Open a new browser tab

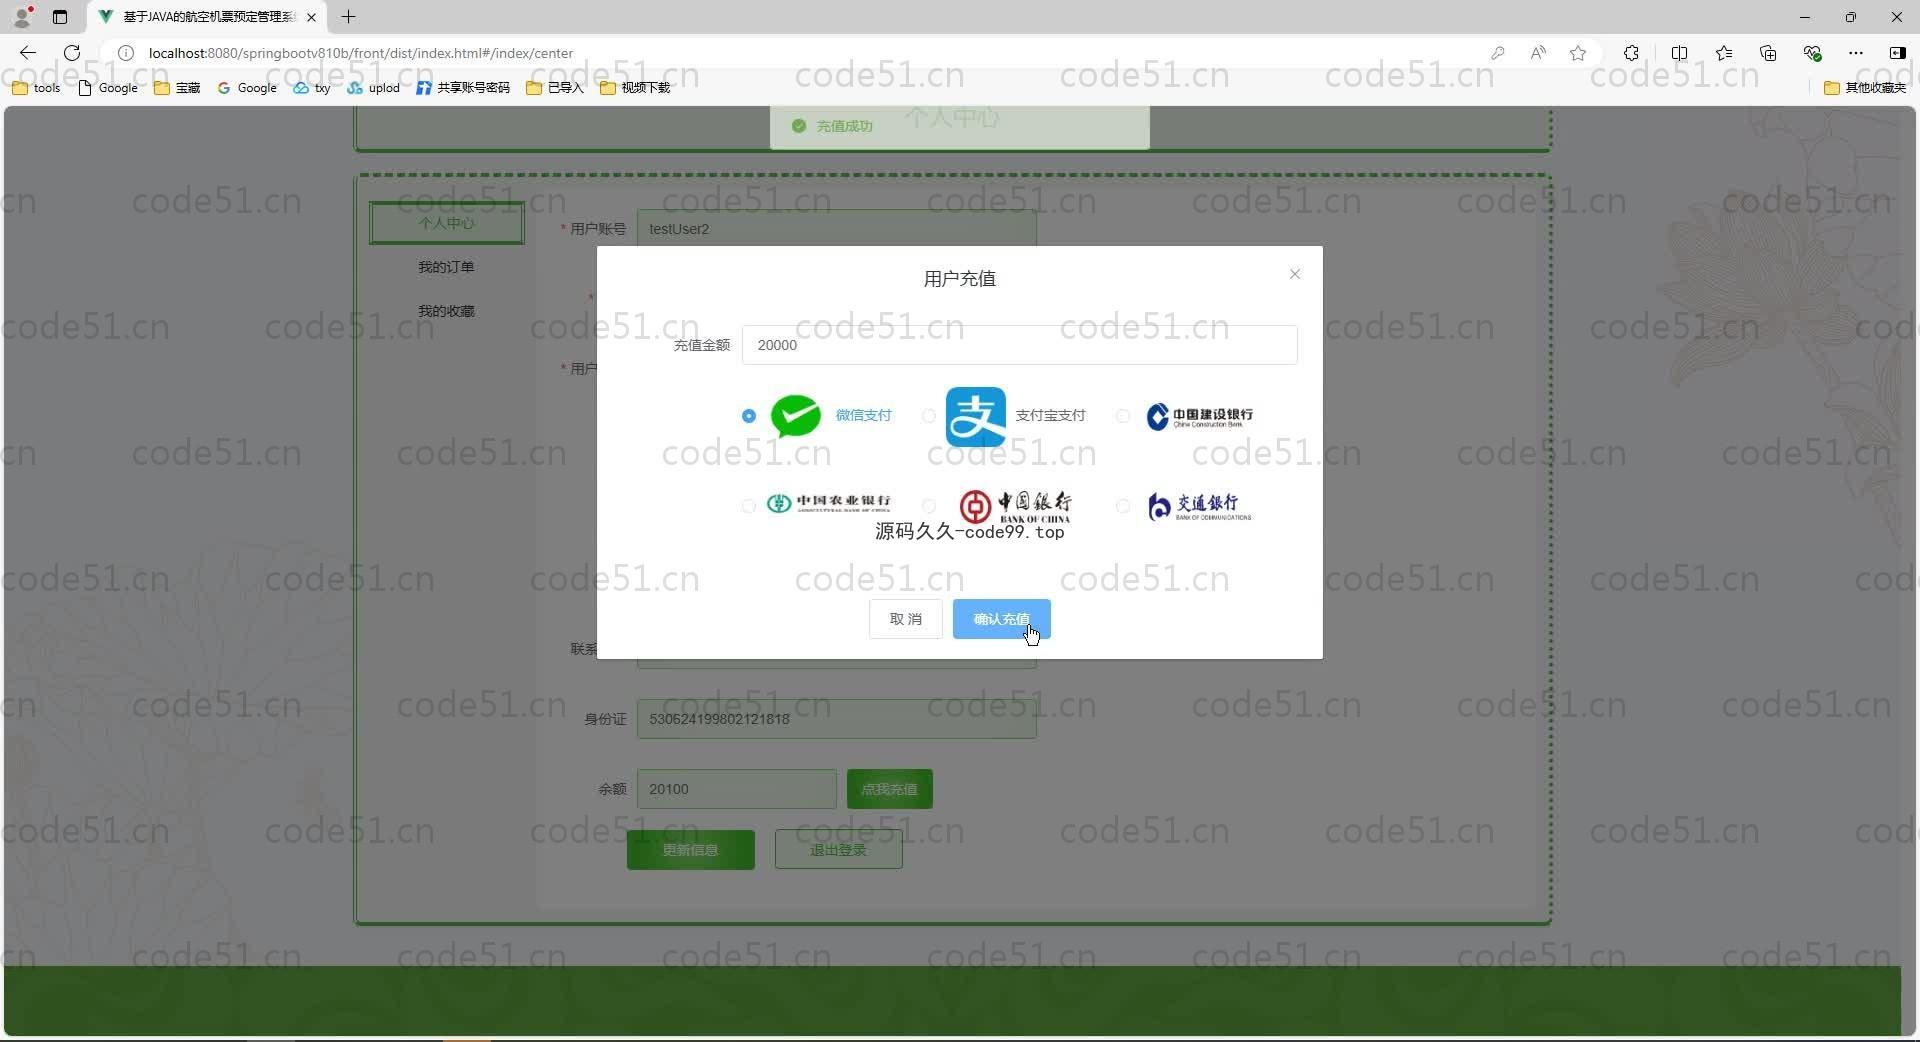click(348, 17)
